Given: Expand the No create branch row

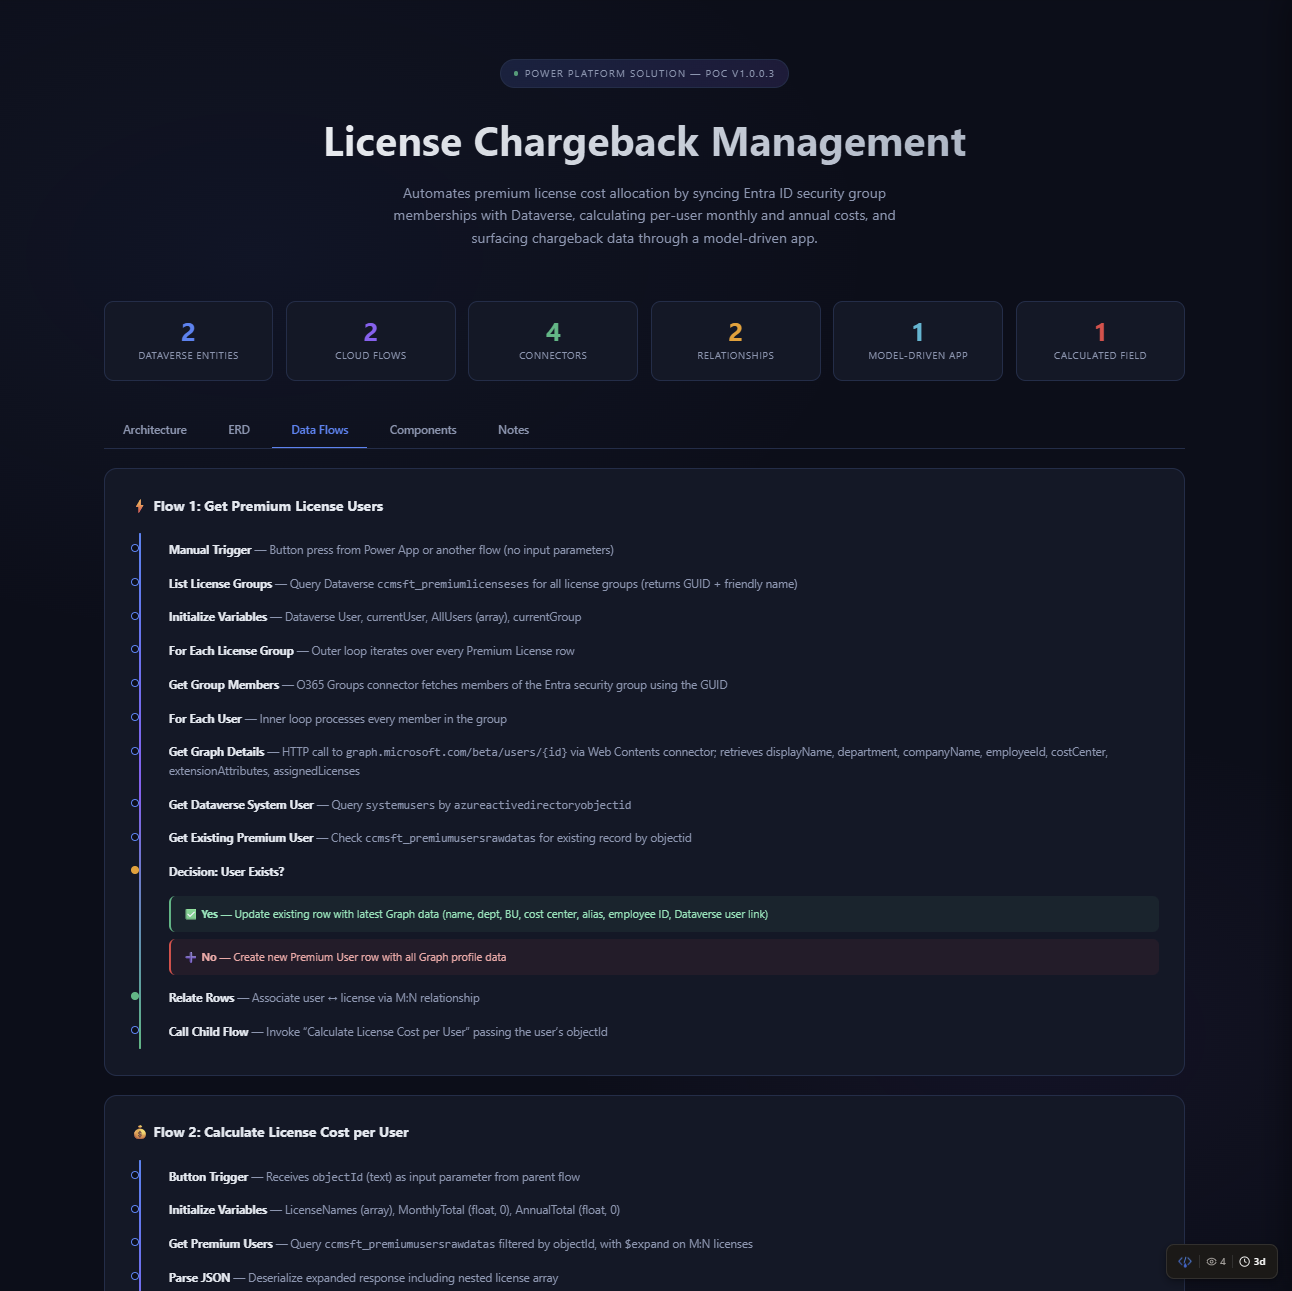Looking at the screenshot, I should point(663,957).
